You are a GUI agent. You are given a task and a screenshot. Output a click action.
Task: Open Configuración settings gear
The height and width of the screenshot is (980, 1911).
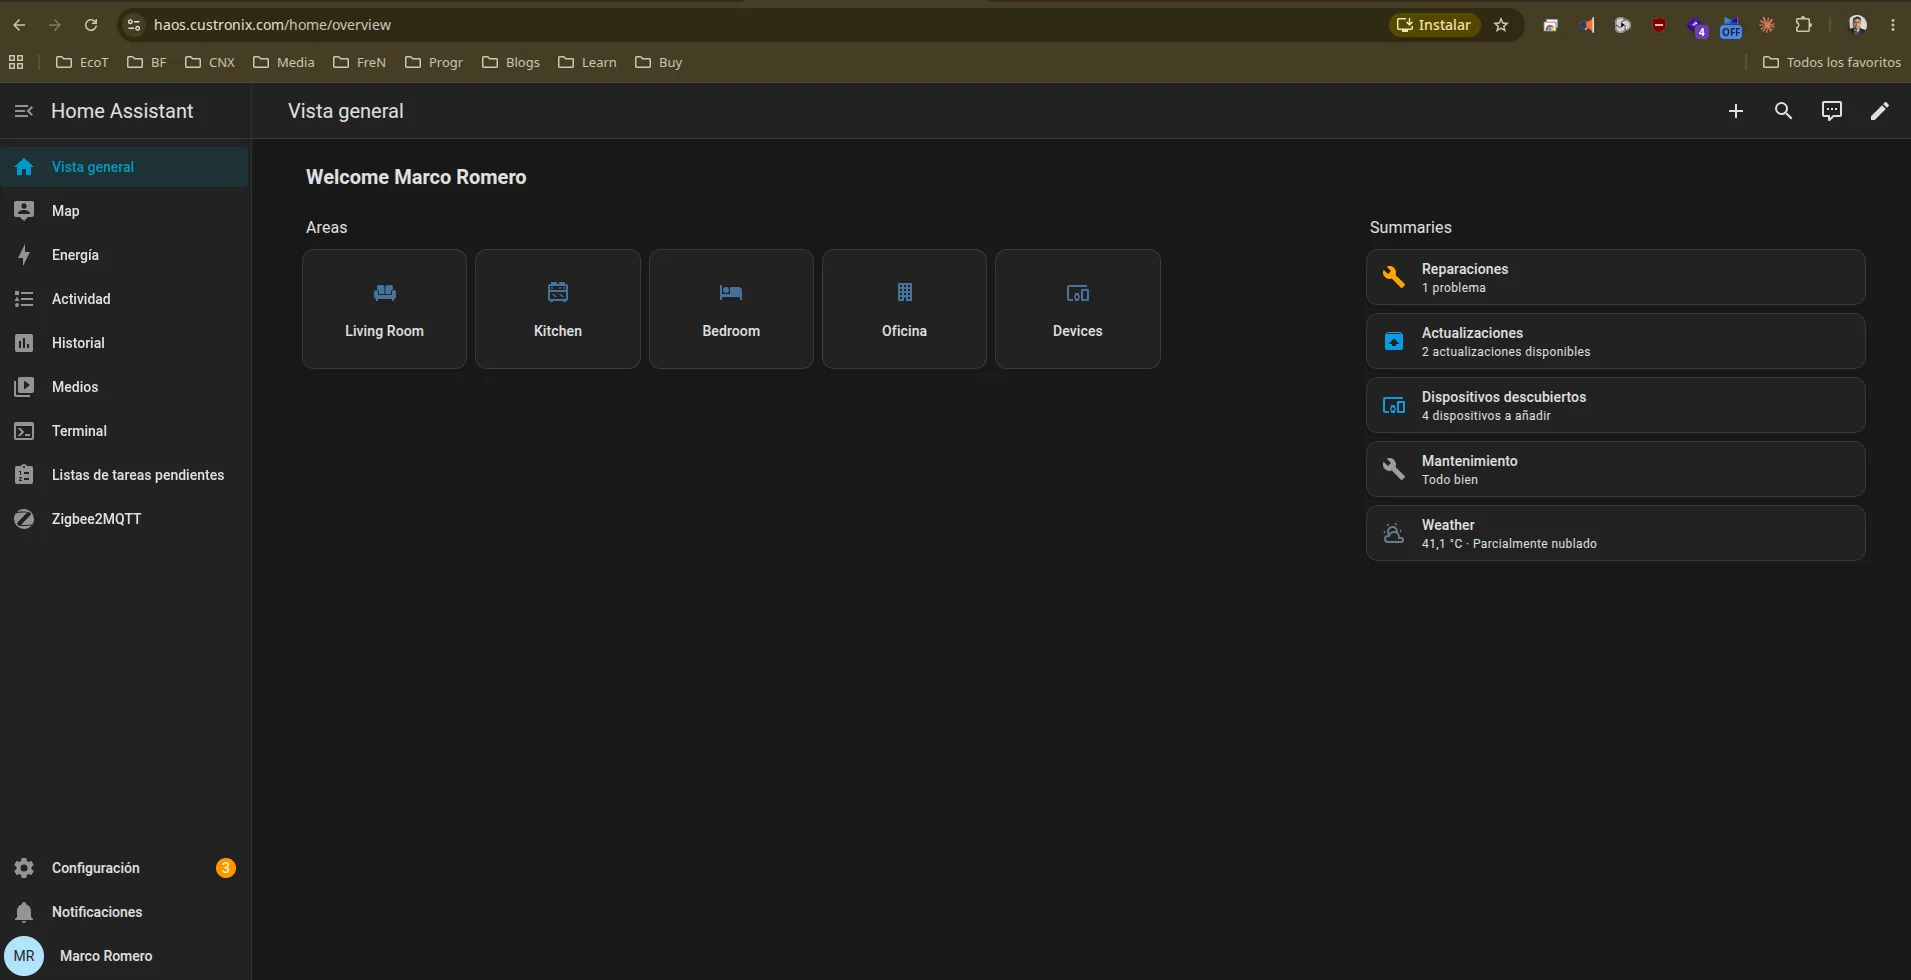pyautogui.click(x=24, y=868)
